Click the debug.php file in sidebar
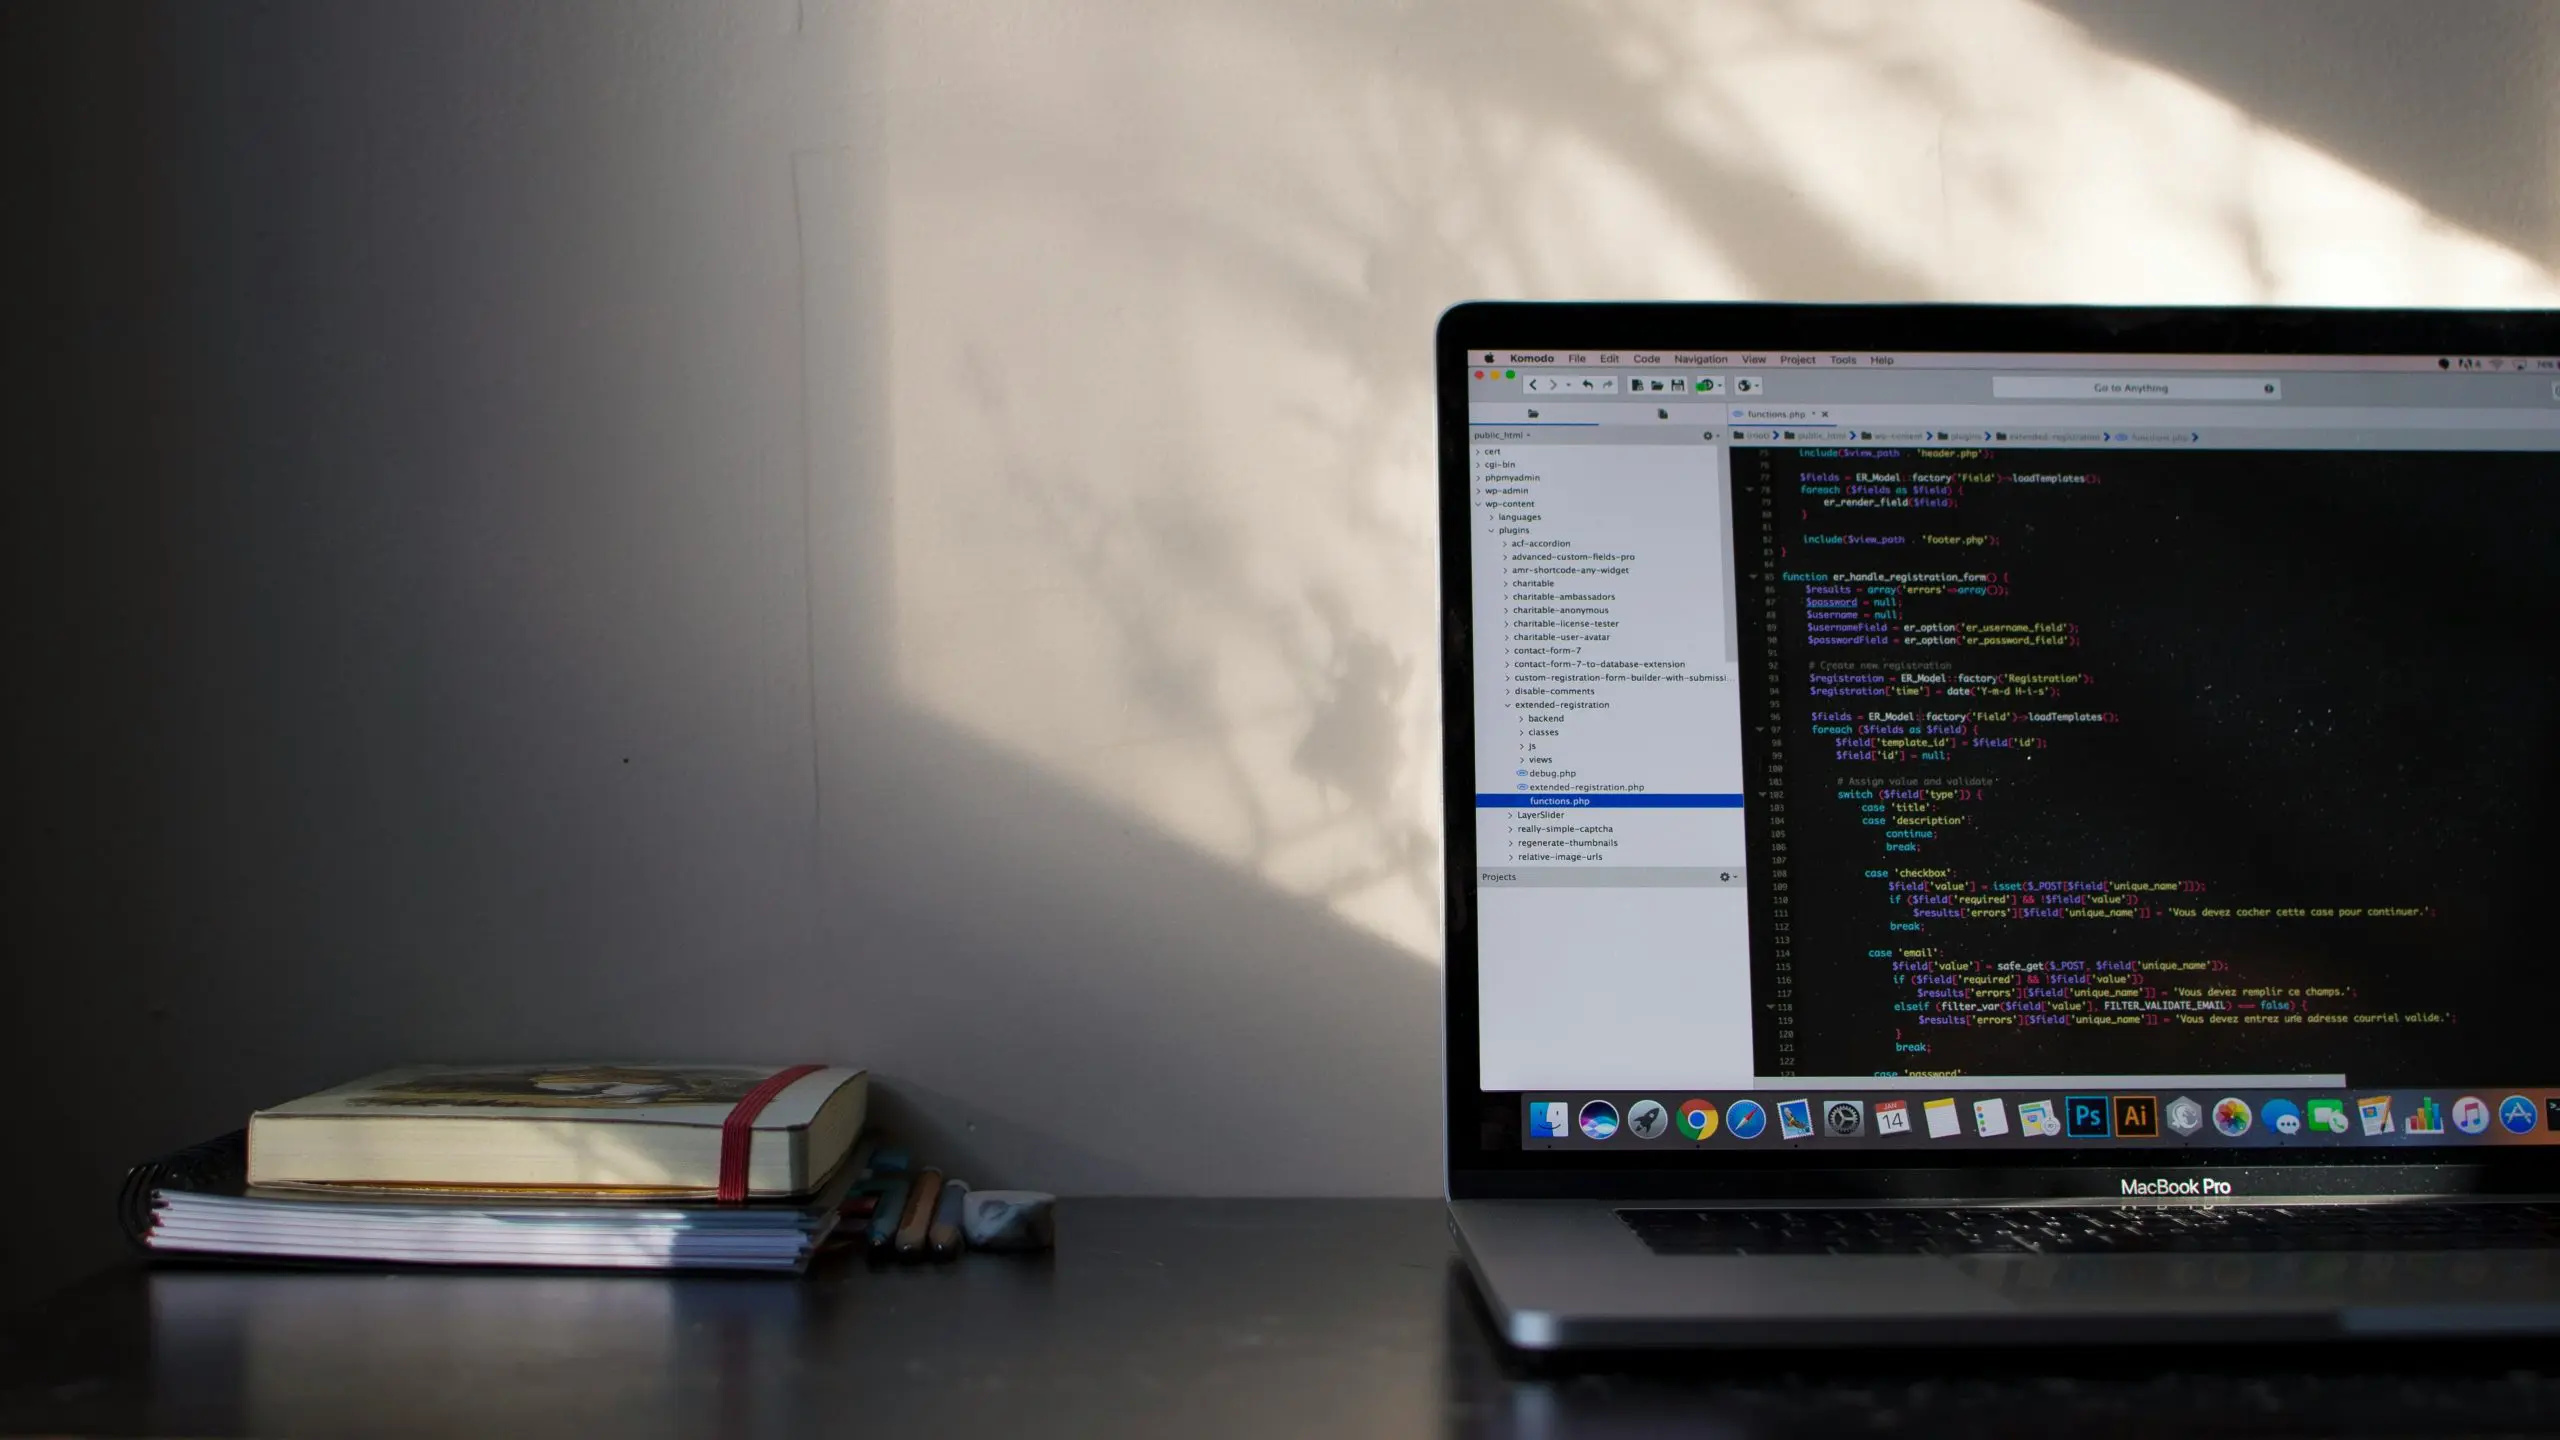Image resolution: width=2560 pixels, height=1440 pixels. point(1553,774)
